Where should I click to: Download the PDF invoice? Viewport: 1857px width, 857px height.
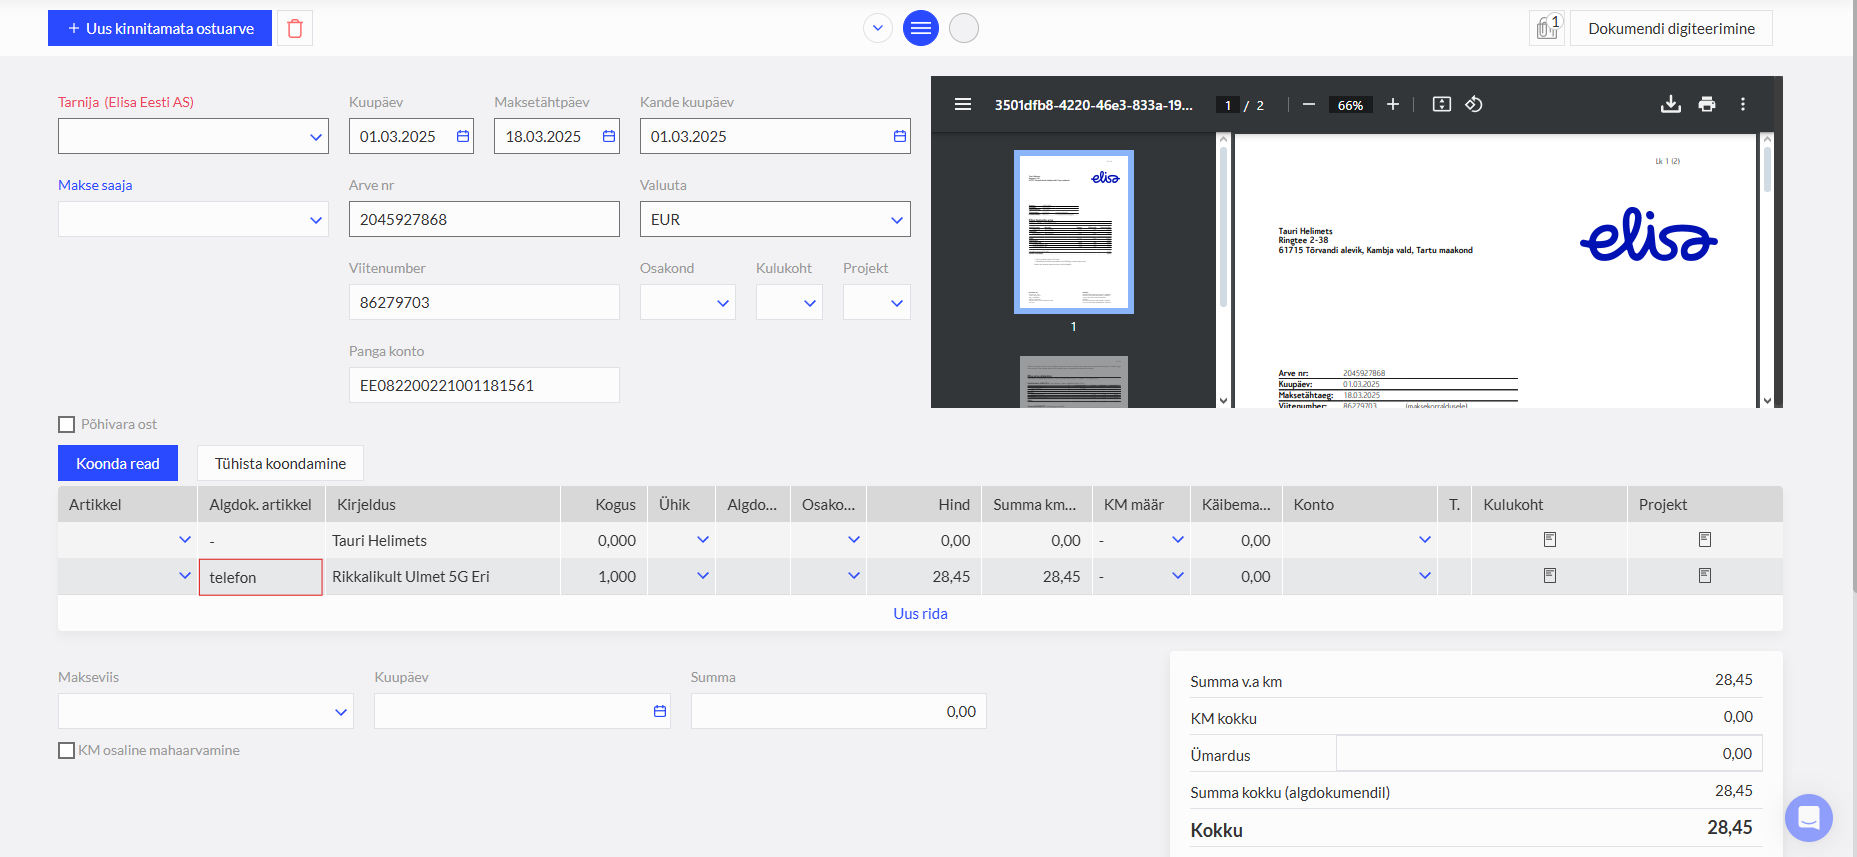[1670, 104]
